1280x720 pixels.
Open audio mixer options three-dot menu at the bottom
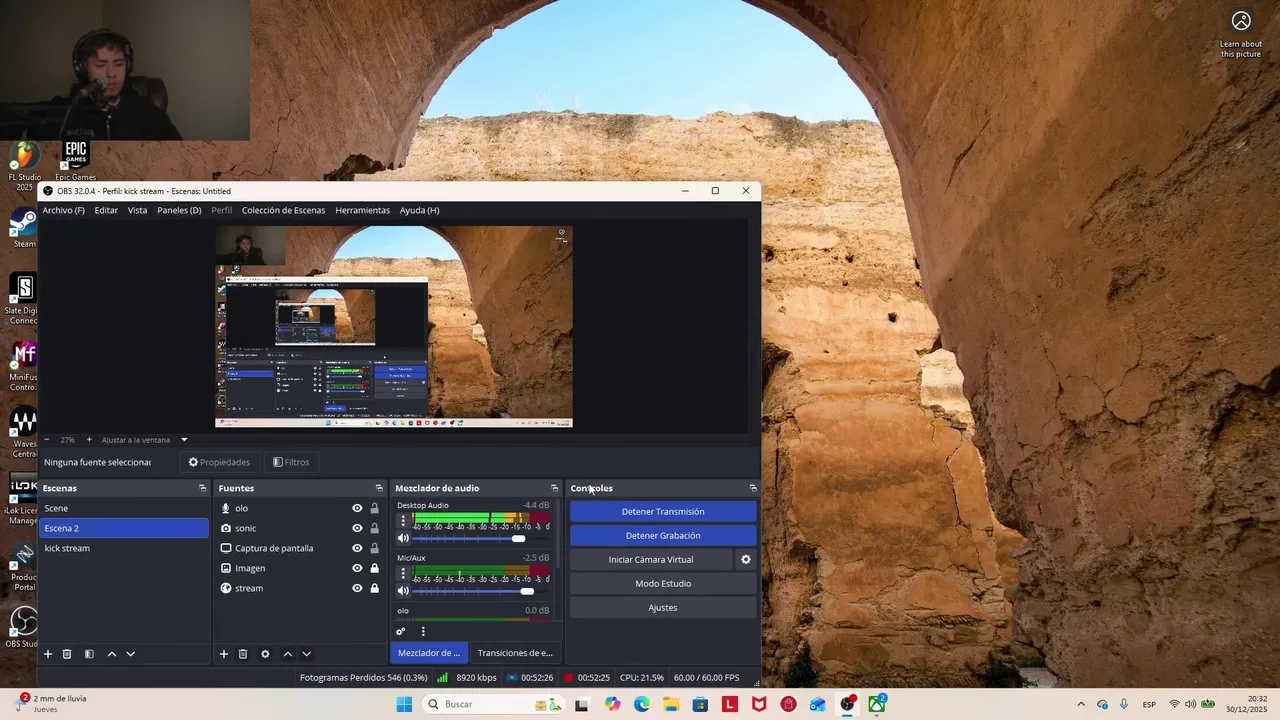[423, 631]
